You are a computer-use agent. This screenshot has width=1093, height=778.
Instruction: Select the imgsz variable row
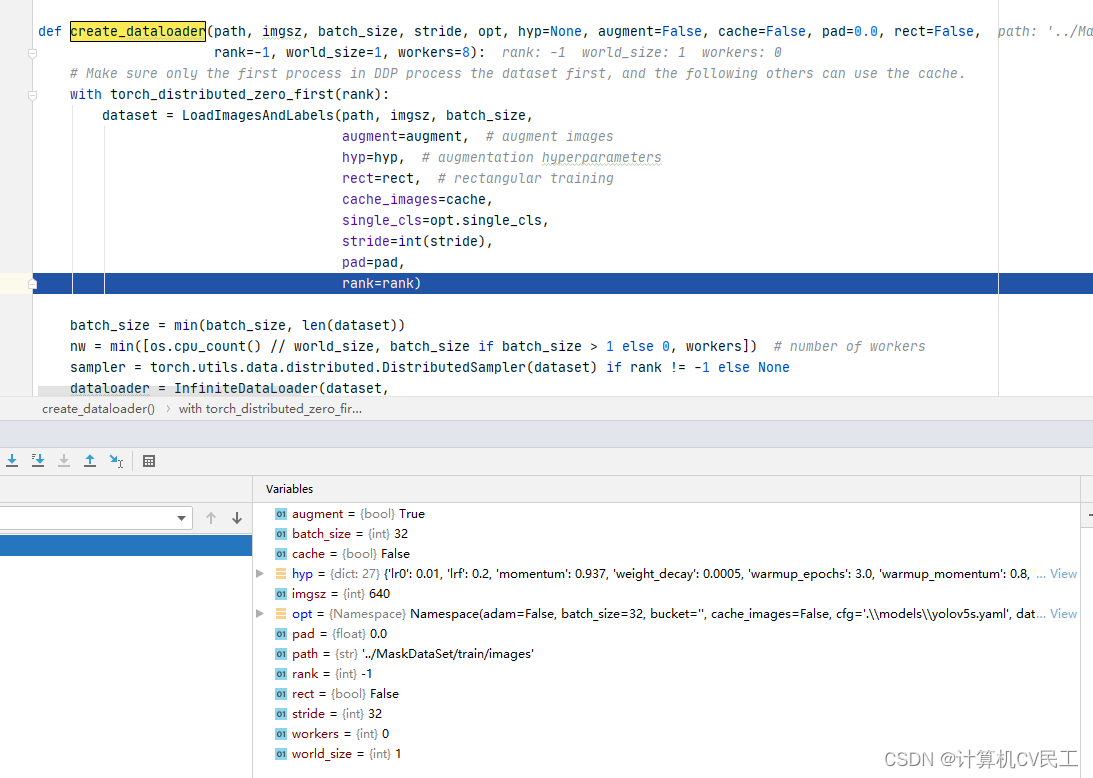pos(666,594)
